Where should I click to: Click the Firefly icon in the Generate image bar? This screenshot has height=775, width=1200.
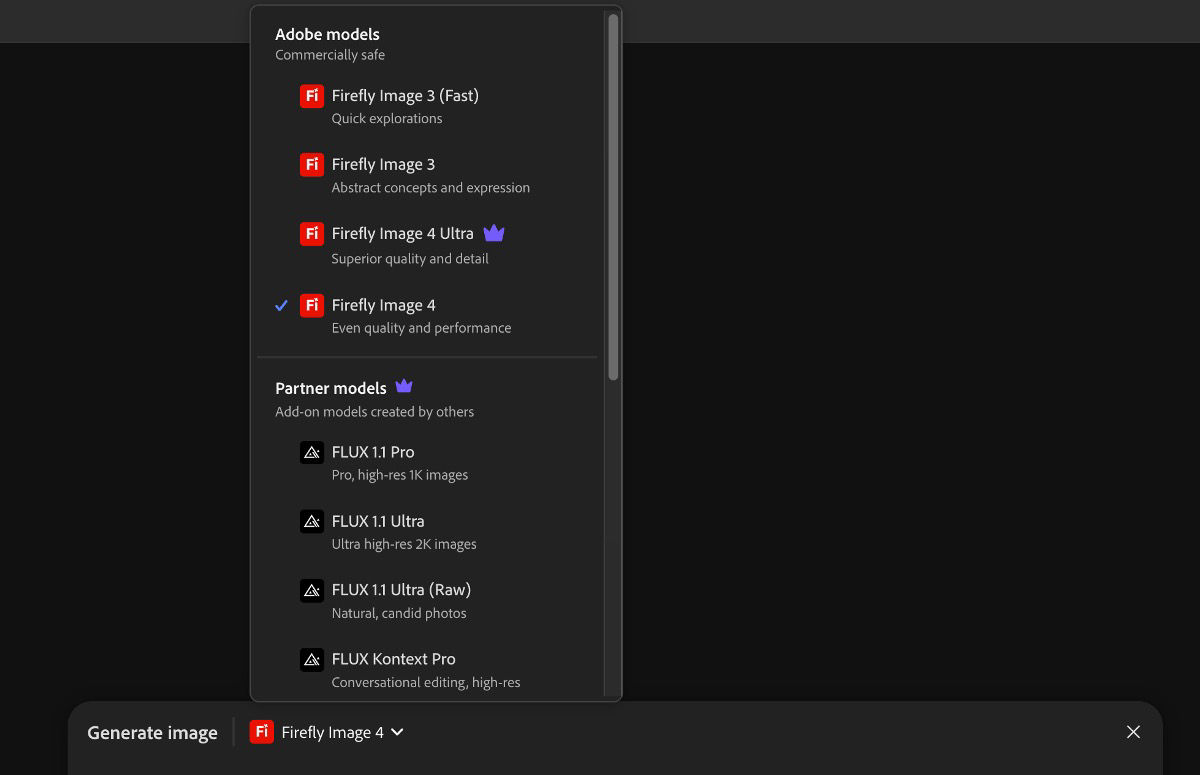coord(262,732)
